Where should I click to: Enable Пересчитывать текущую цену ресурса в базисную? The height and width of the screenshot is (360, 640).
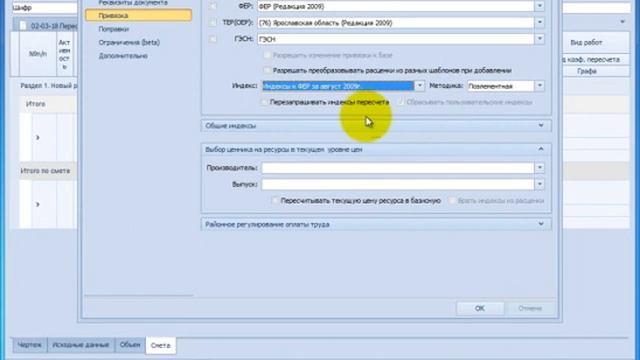tap(275, 201)
